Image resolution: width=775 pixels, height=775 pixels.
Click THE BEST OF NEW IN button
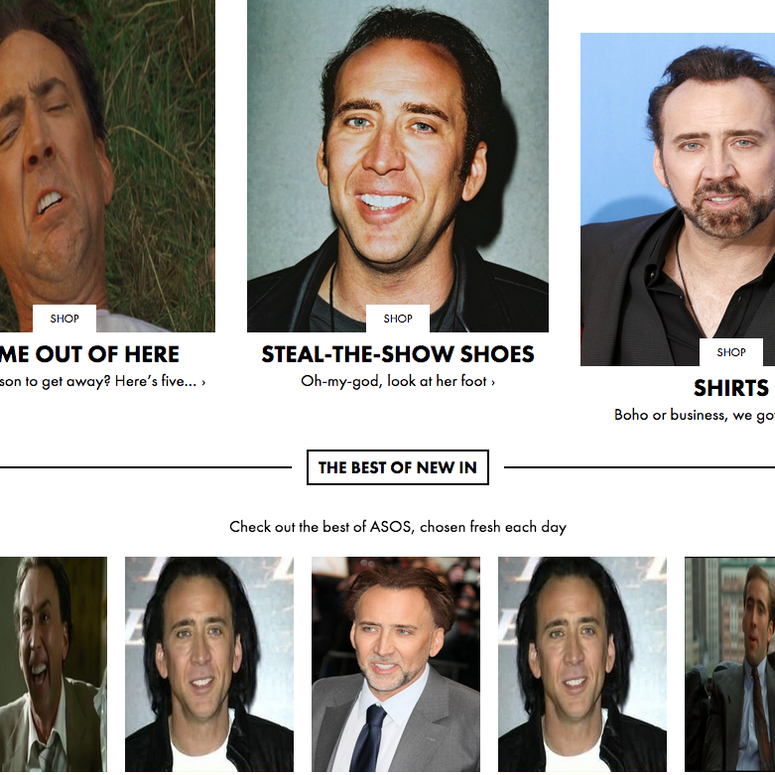398,467
